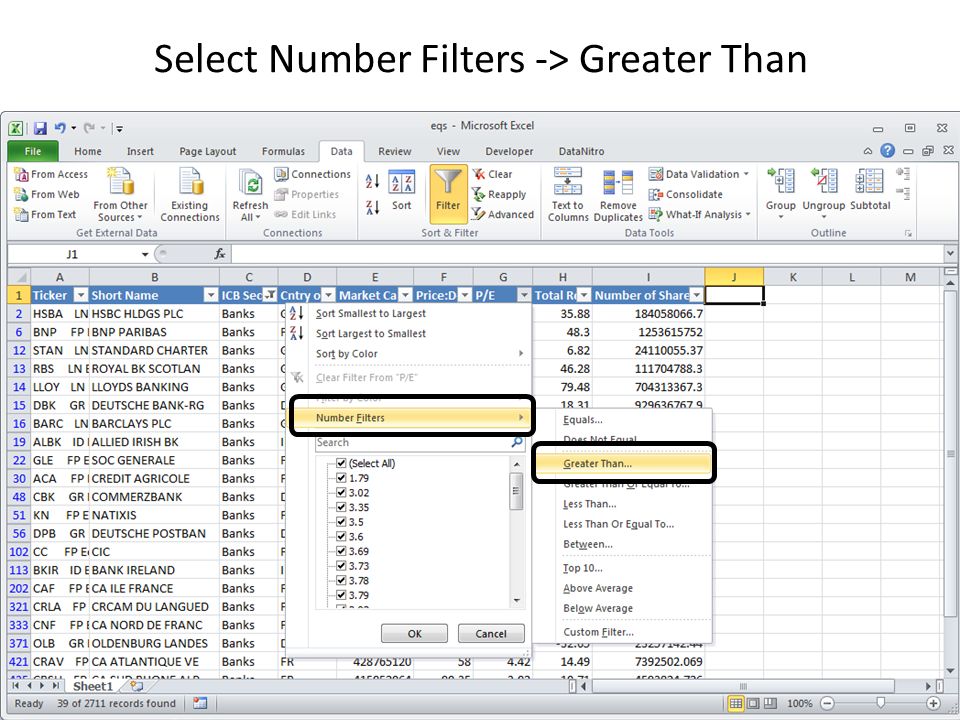Open the Short Name column filter dropdown
Viewport: 960px width, 720px height.
[x=211, y=296]
